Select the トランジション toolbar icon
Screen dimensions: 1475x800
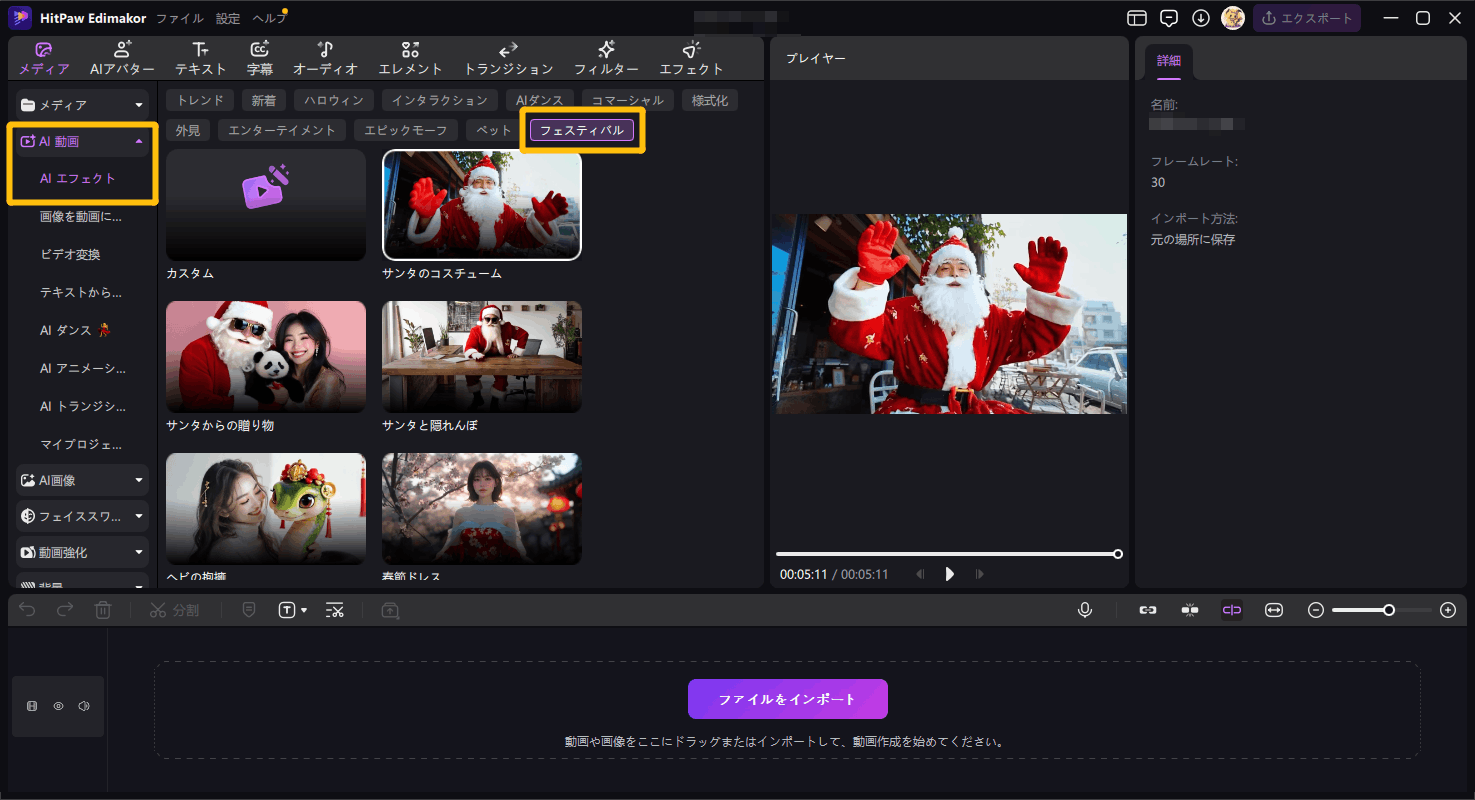508,58
